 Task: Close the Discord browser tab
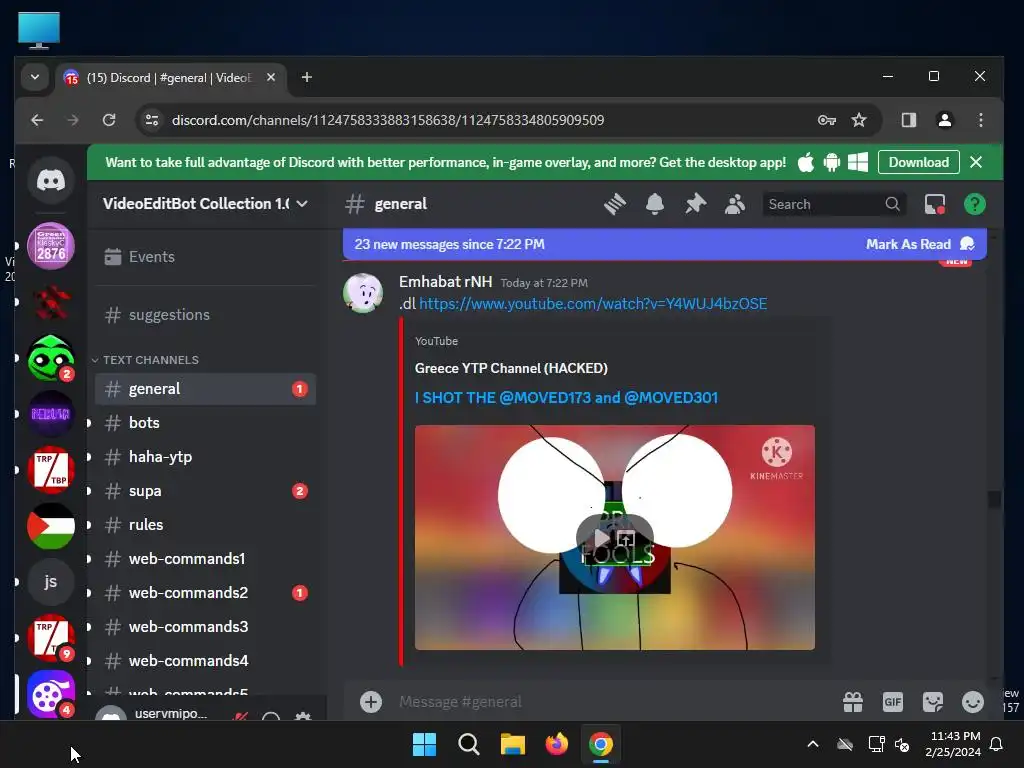(271, 78)
